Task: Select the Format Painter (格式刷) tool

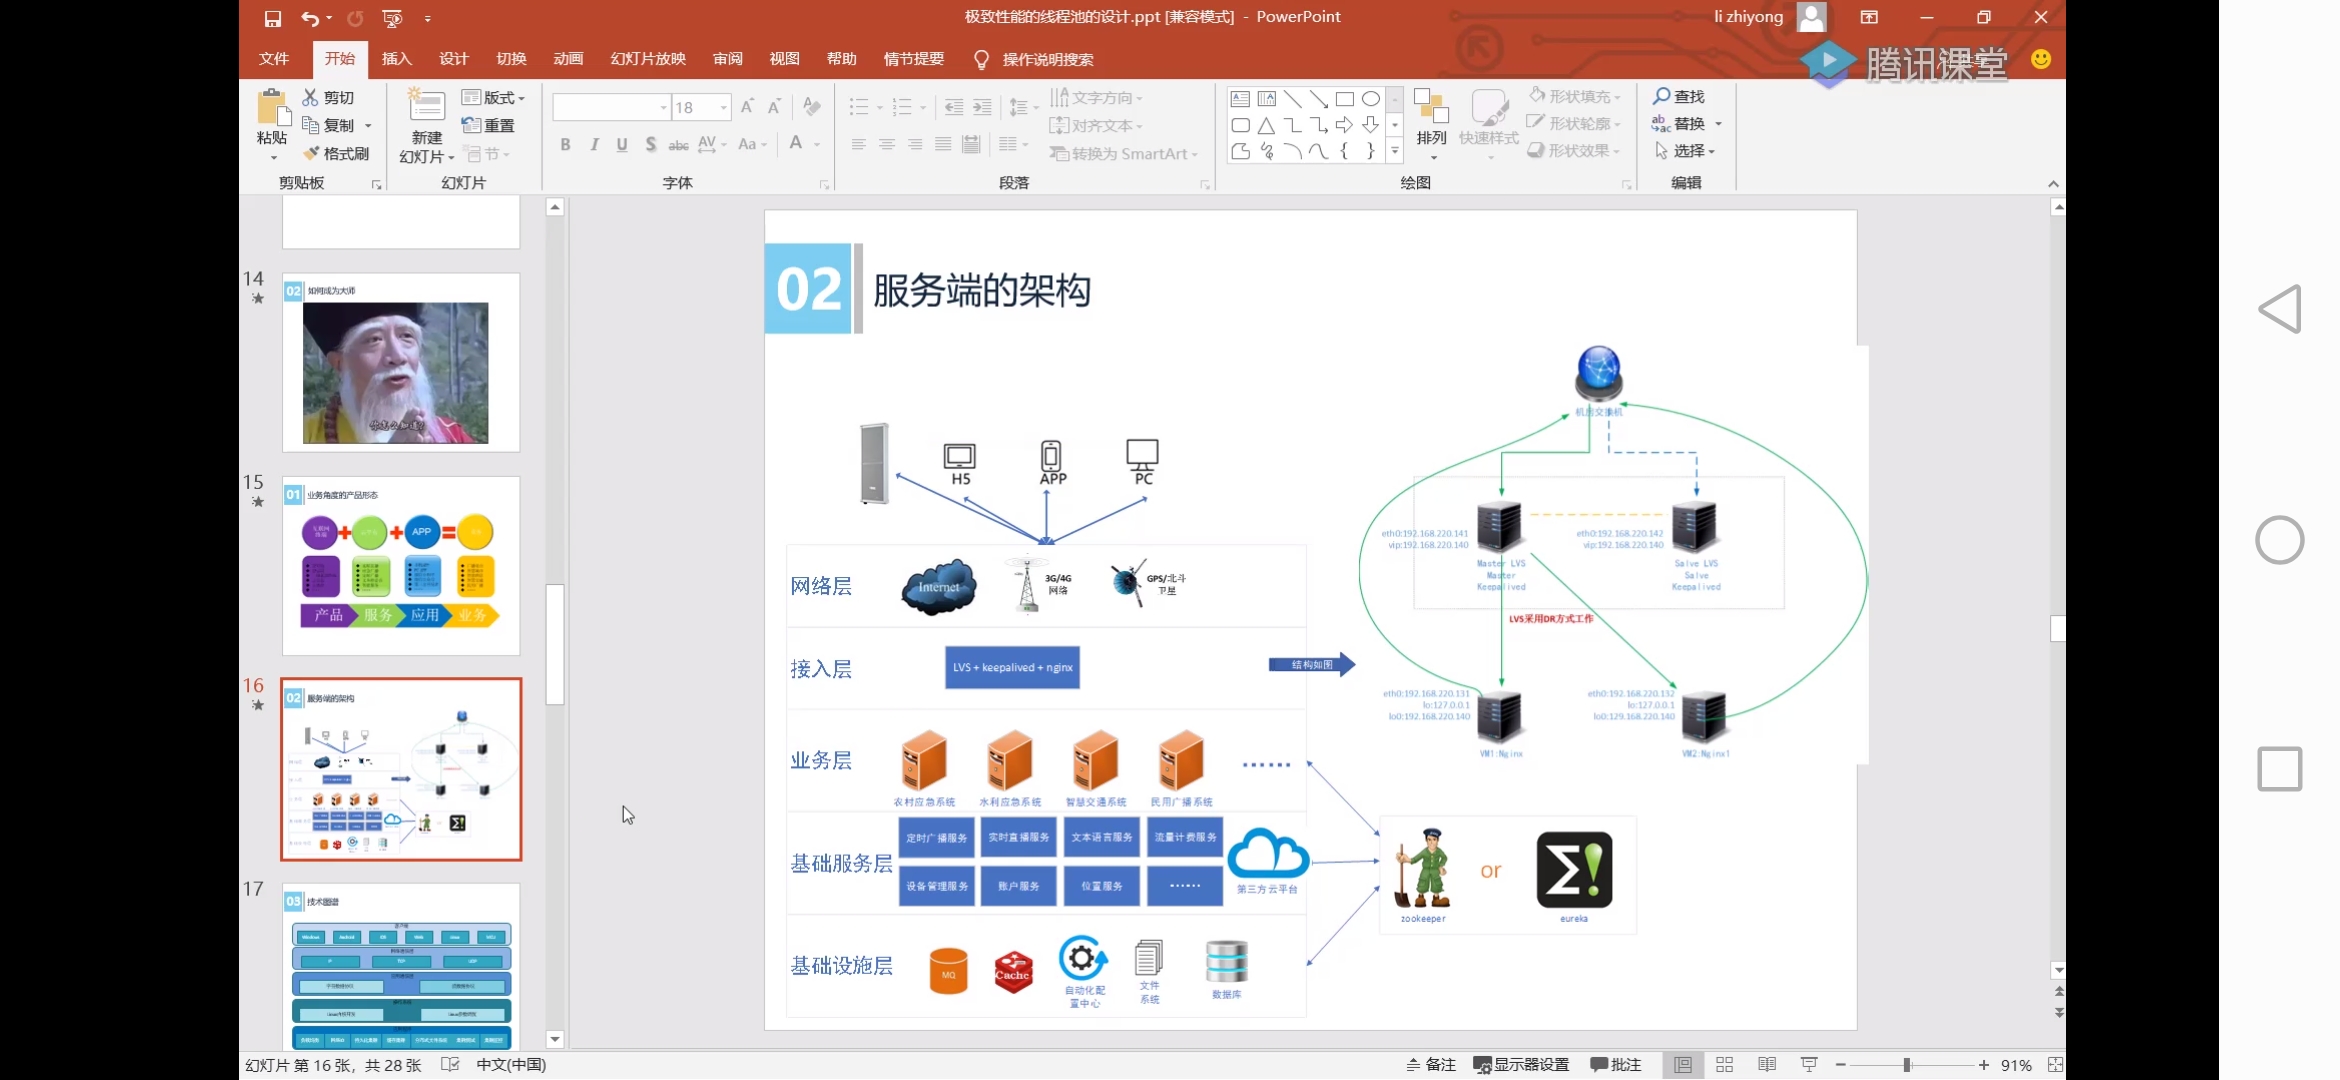Action: pos(338,152)
